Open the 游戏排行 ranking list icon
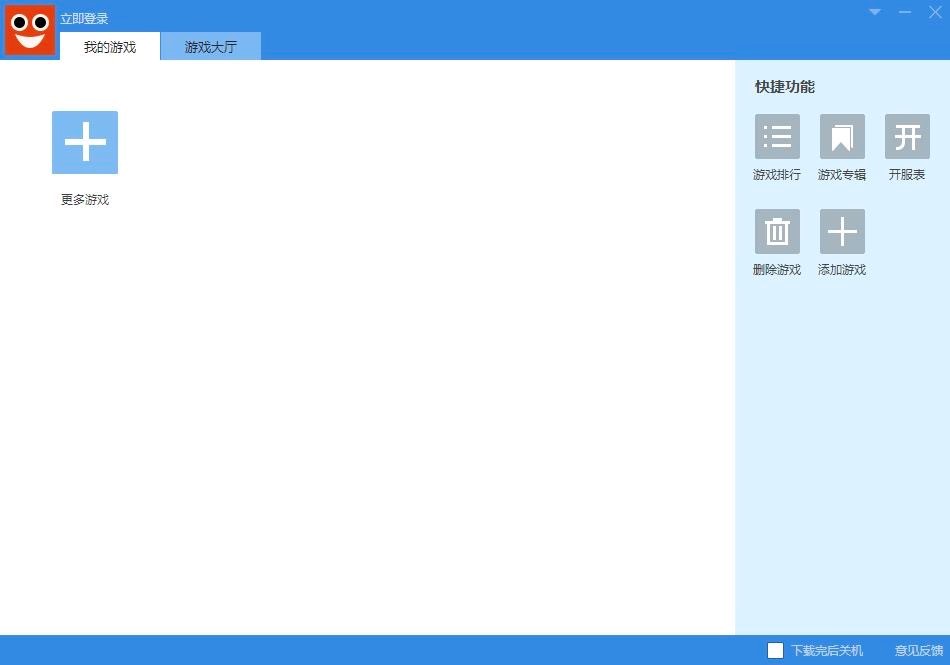This screenshot has width=950, height=665. pyautogui.click(x=777, y=136)
